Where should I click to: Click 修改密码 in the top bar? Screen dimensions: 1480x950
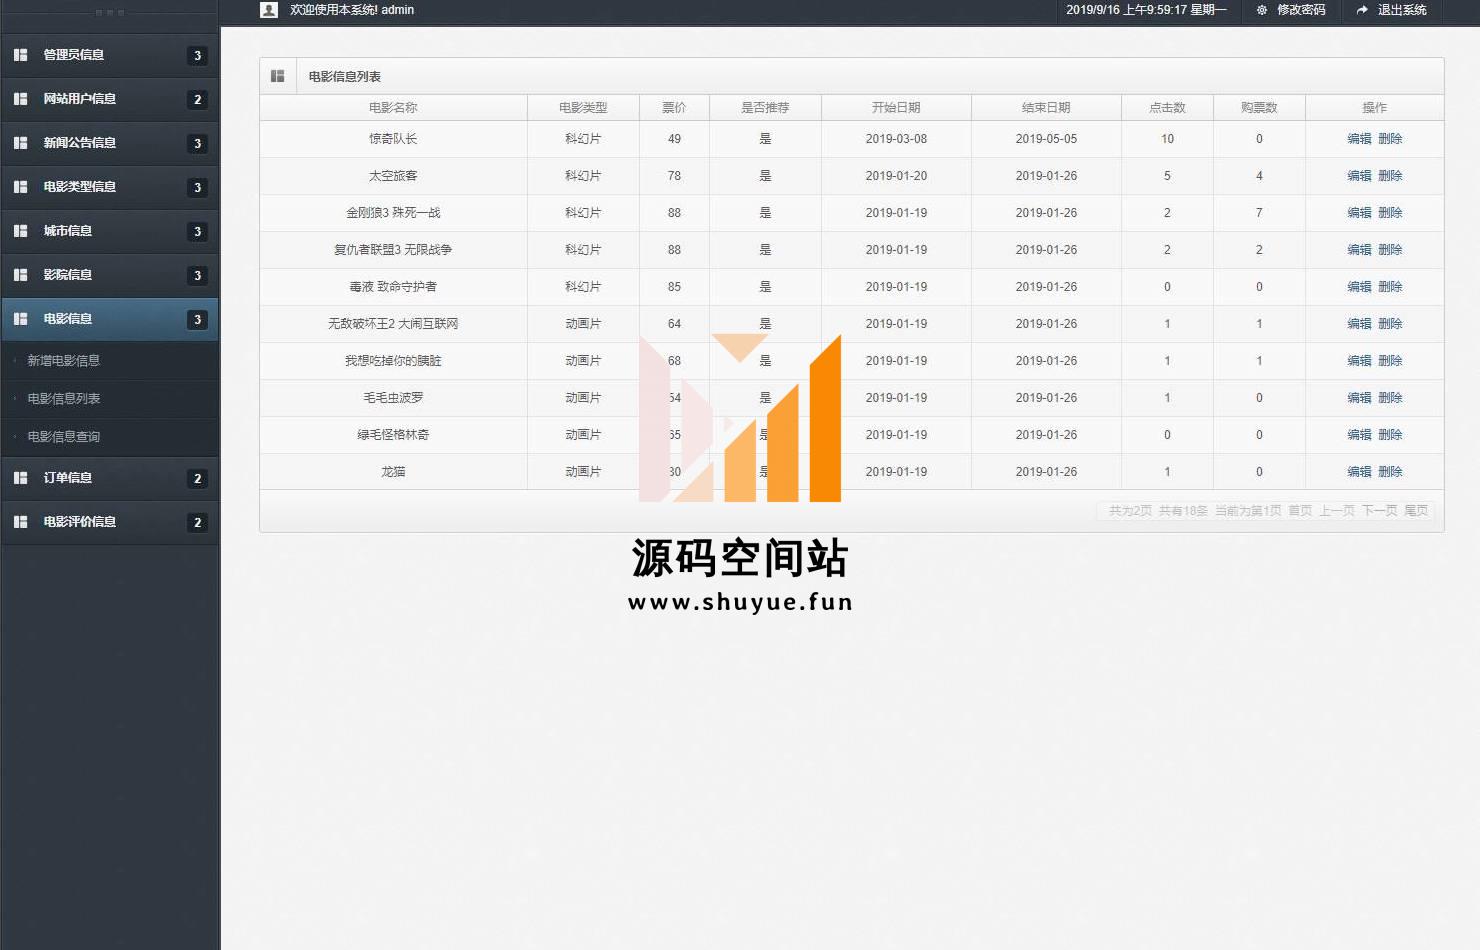1301,10
